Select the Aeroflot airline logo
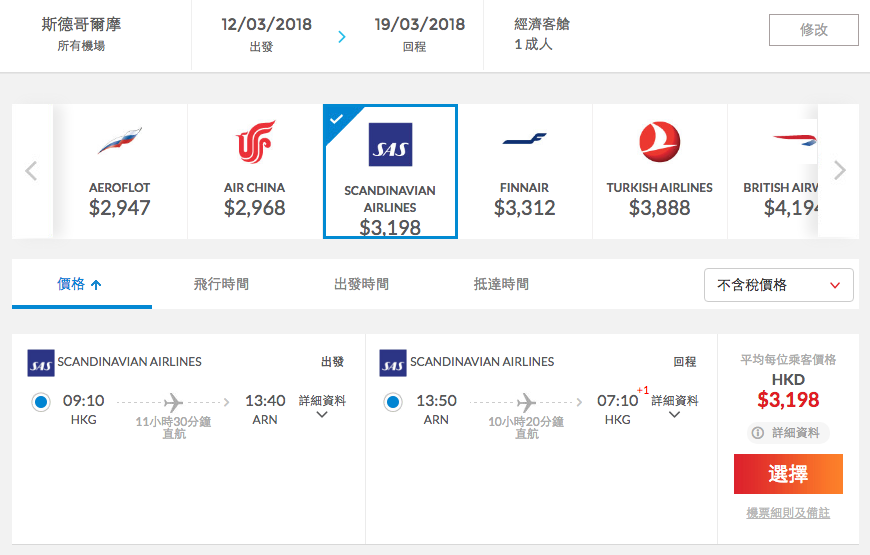Image resolution: width=870 pixels, height=555 pixels. point(120,142)
